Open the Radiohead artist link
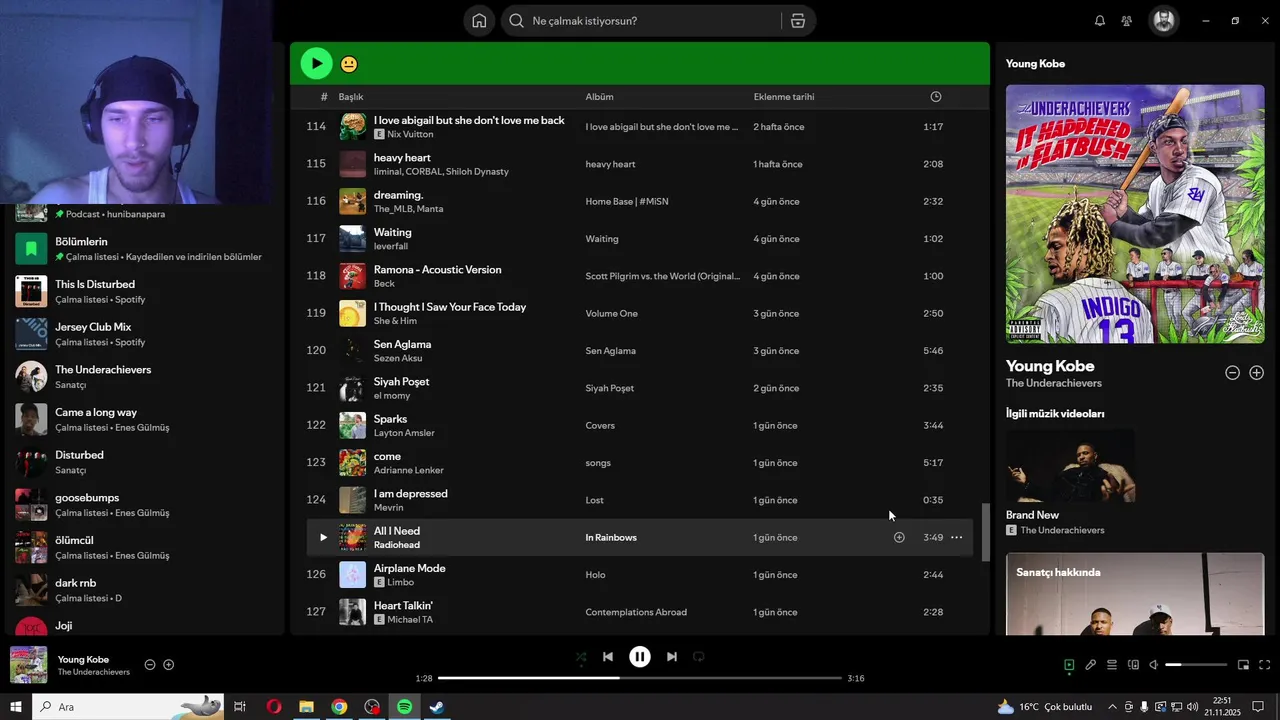 [397, 545]
